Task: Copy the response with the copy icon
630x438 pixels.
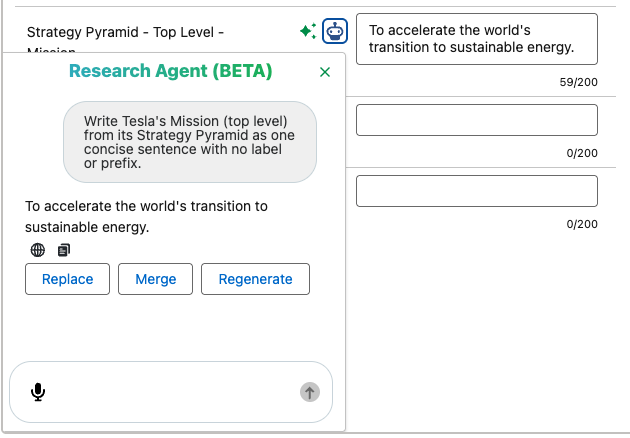Action: pos(64,250)
